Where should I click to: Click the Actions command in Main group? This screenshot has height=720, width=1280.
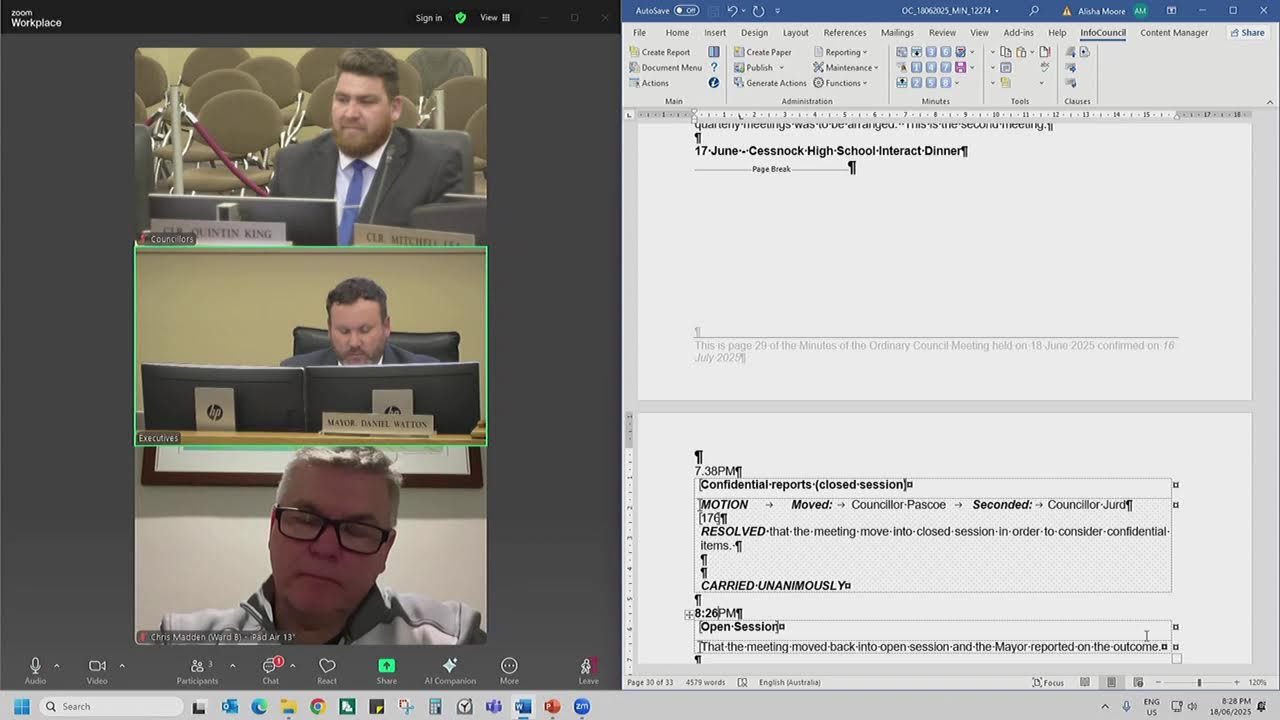649,83
